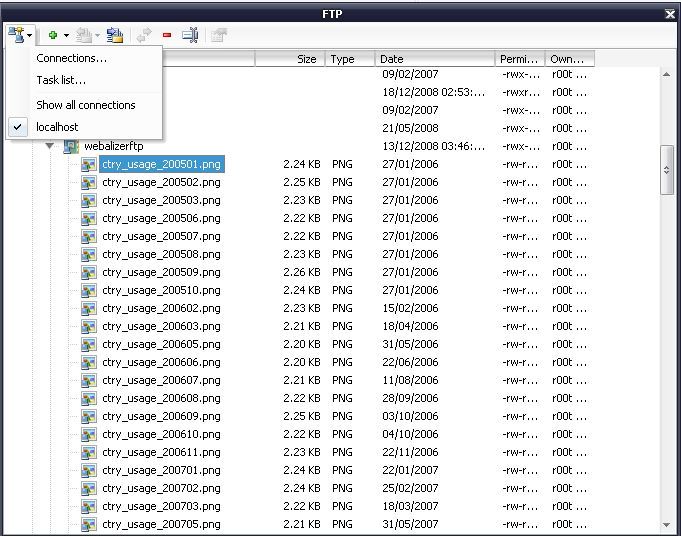Image resolution: width=681 pixels, height=536 pixels.
Task: Sort by the Permi... column header
Action: (x=519, y=59)
